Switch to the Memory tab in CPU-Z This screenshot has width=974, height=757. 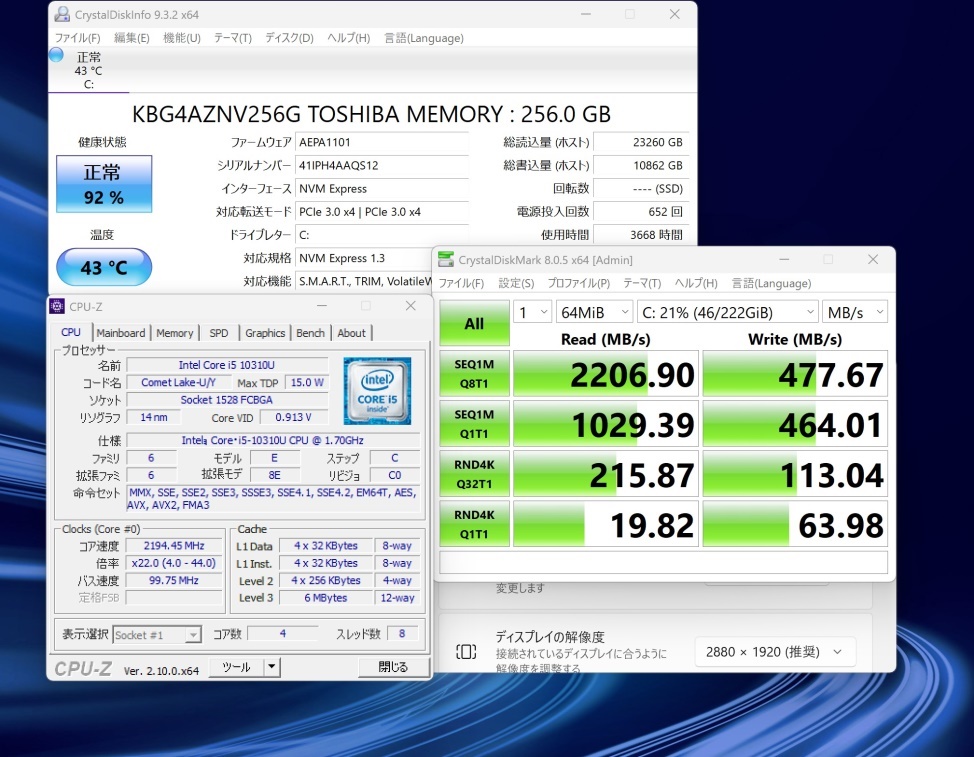(x=175, y=333)
